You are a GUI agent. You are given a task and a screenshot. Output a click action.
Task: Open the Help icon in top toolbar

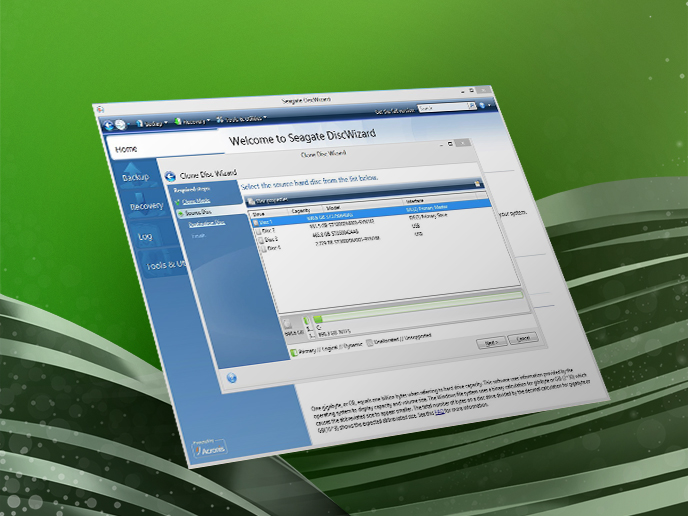click(x=483, y=105)
